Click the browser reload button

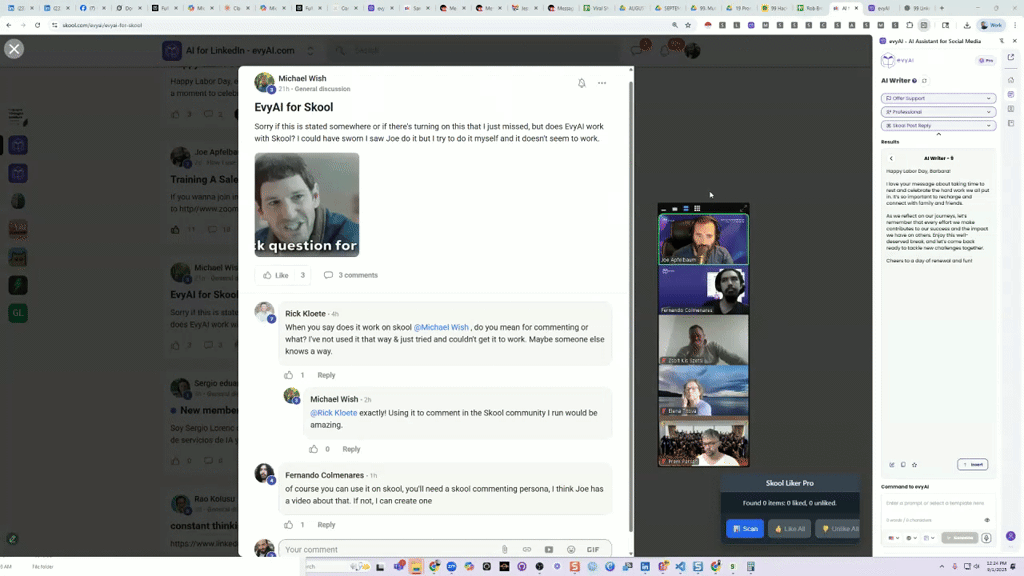pos(37,25)
